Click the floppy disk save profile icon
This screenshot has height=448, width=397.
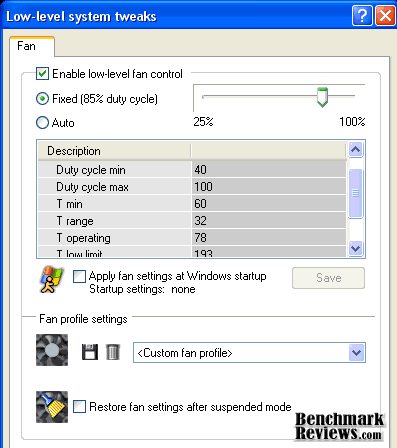[x=90, y=352]
